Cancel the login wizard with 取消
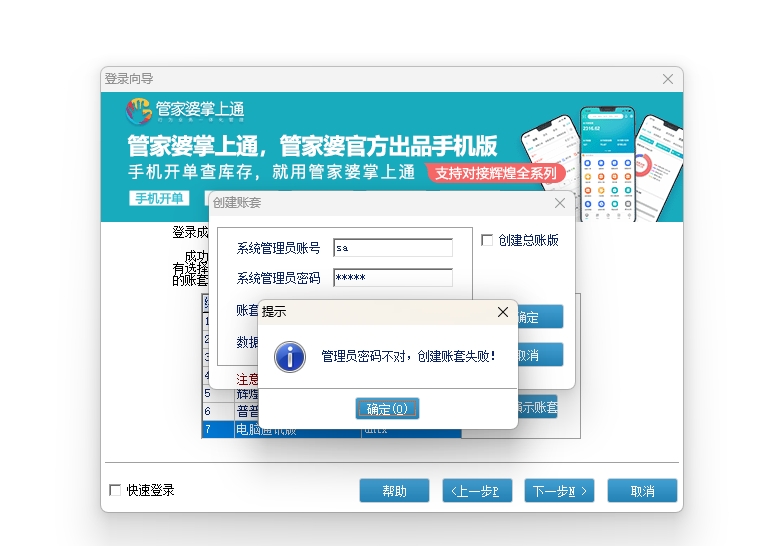Screen dimensions: 762x546 point(642,491)
